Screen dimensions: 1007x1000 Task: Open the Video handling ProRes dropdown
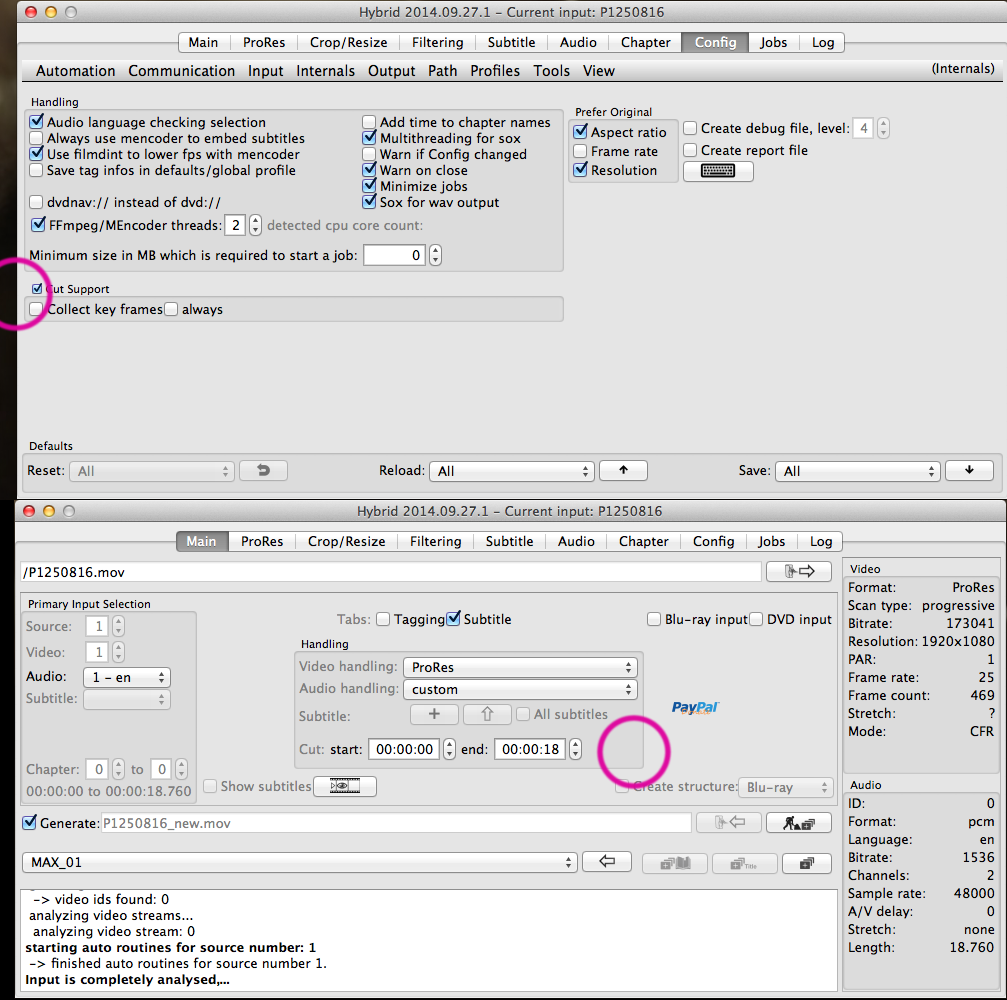[x=520, y=667]
